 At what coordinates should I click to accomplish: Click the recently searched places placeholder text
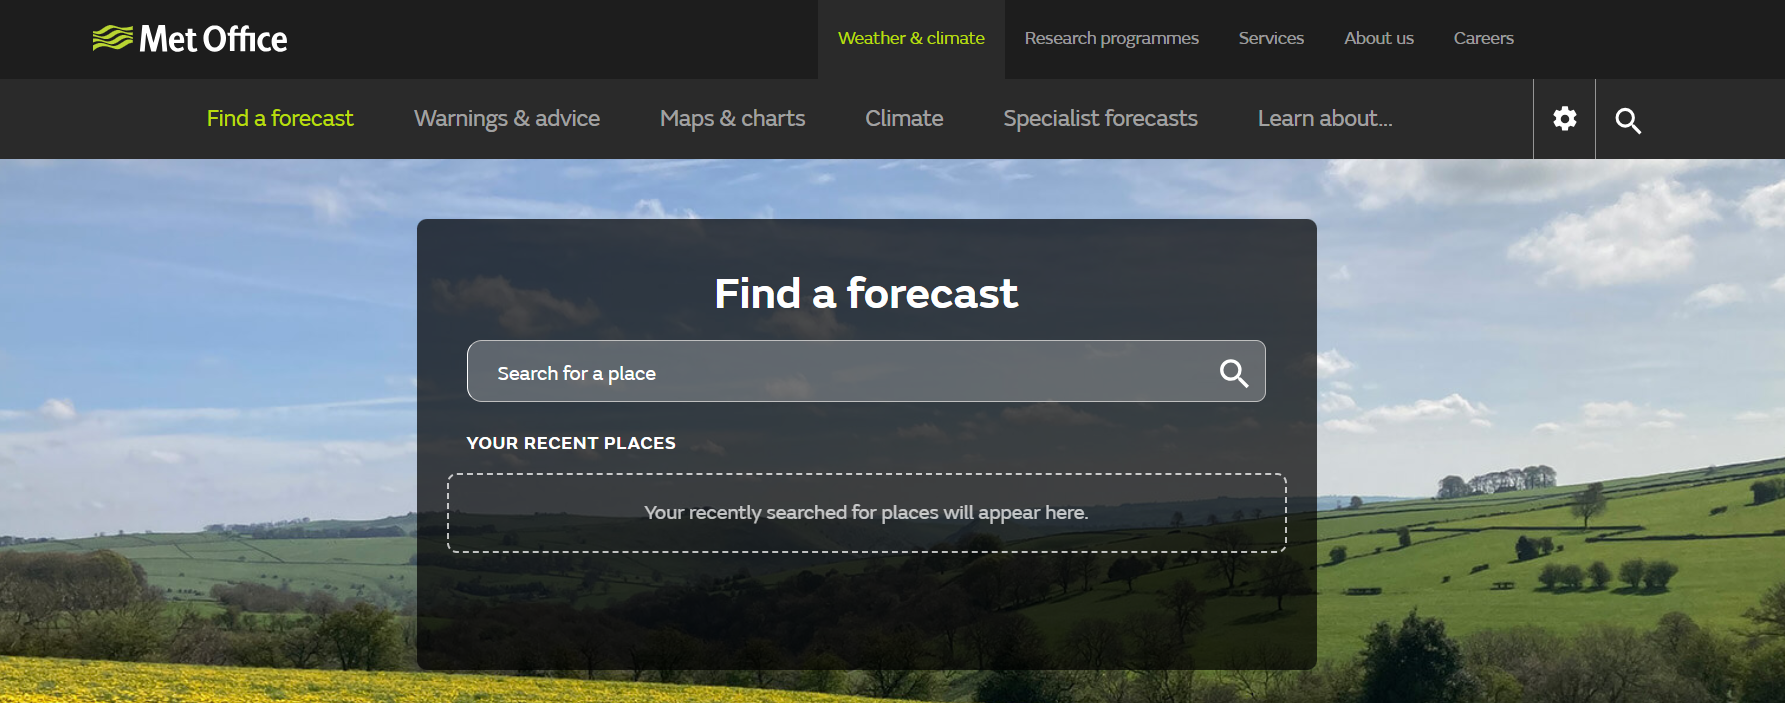point(866,512)
